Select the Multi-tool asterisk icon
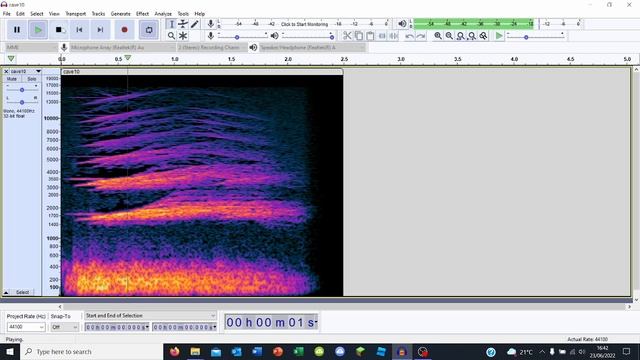This screenshot has width=640, height=360. point(183,36)
